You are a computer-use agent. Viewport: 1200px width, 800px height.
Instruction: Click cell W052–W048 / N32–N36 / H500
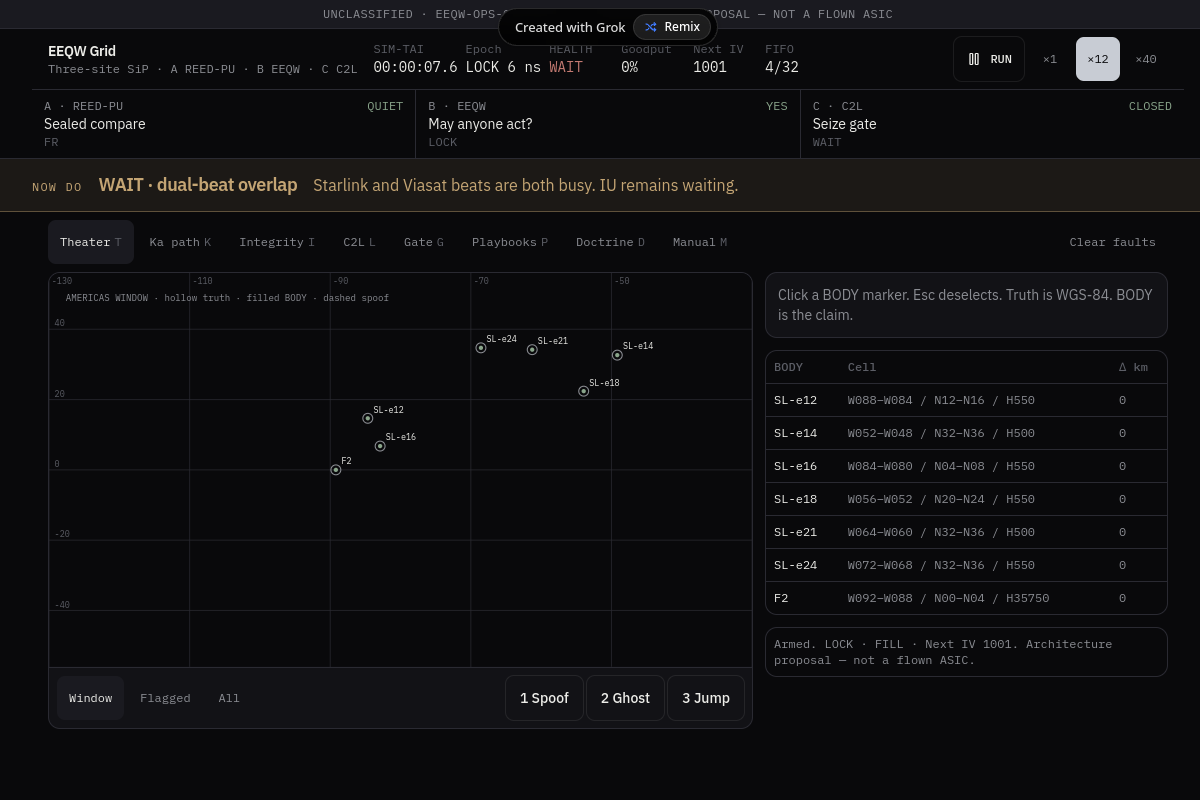(941, 433)
